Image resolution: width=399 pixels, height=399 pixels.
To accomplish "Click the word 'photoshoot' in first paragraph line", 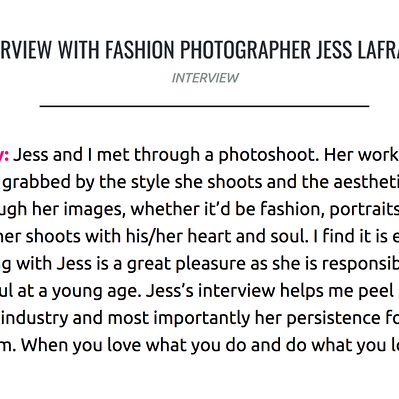I will tap(267, 155).
